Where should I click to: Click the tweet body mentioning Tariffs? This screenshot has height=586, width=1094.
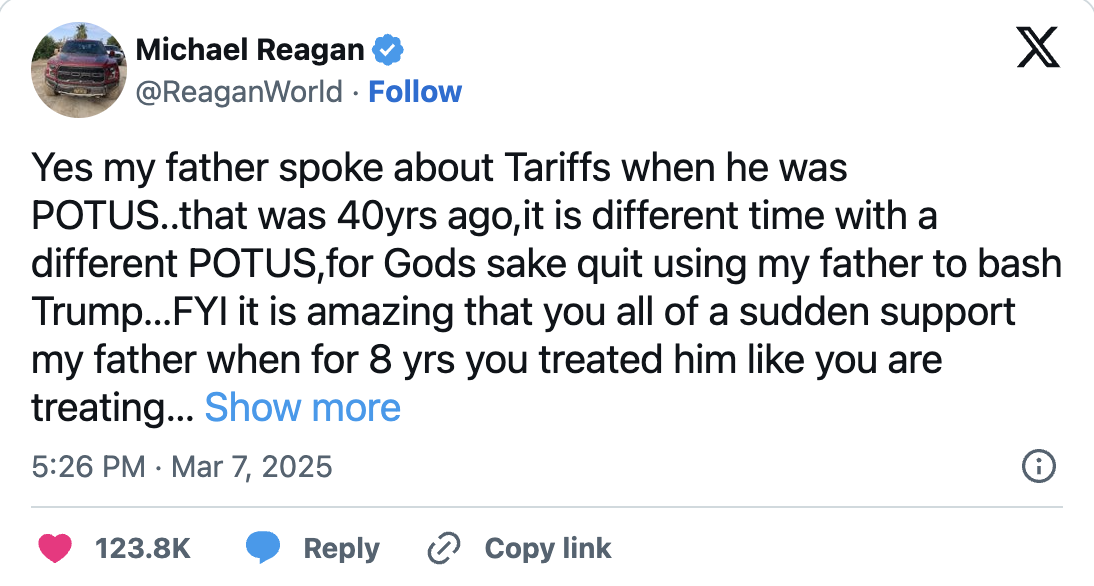tap(440, 168)
